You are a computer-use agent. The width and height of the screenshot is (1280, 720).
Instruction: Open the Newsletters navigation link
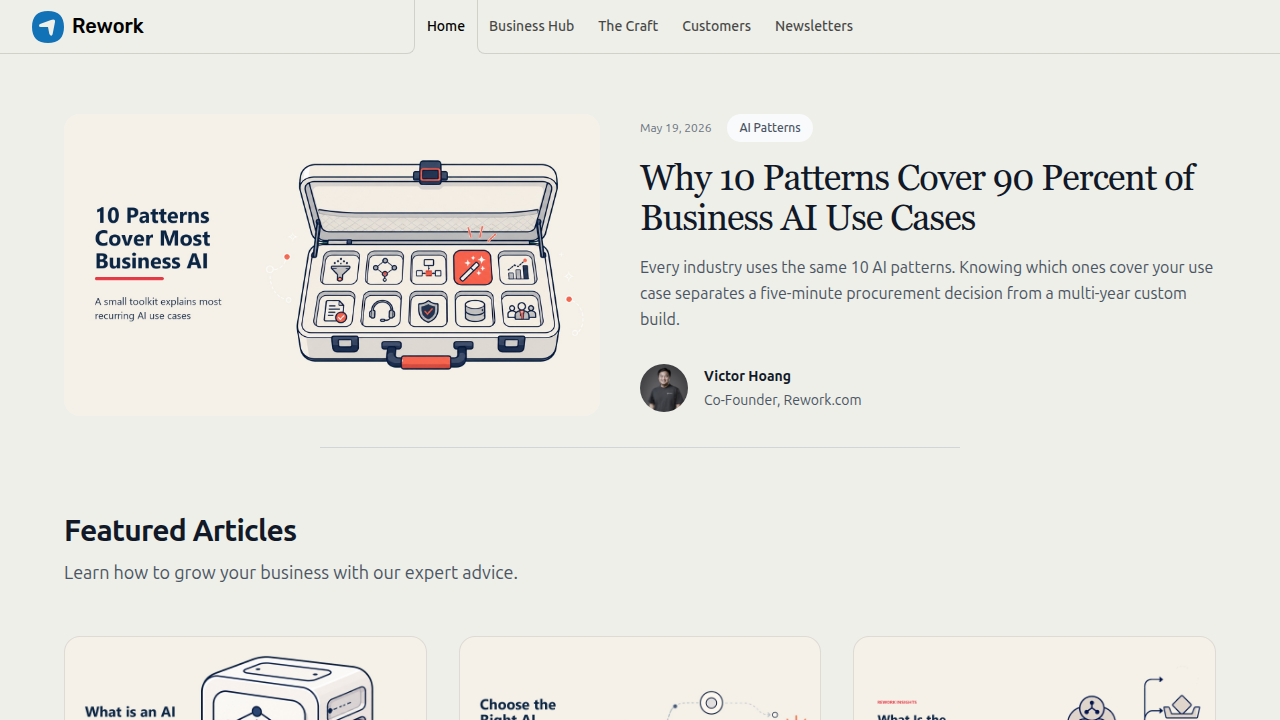pos(814,26)
